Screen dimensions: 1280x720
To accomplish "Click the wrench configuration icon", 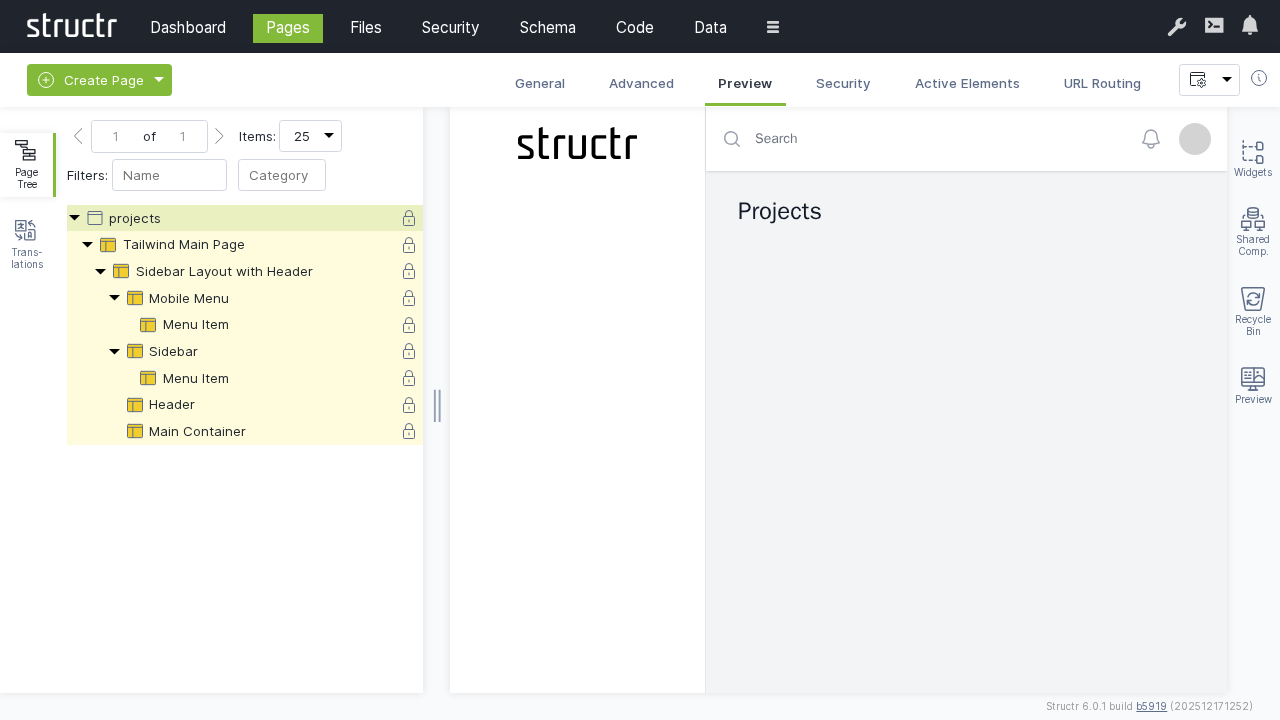I will point(1176,27).
